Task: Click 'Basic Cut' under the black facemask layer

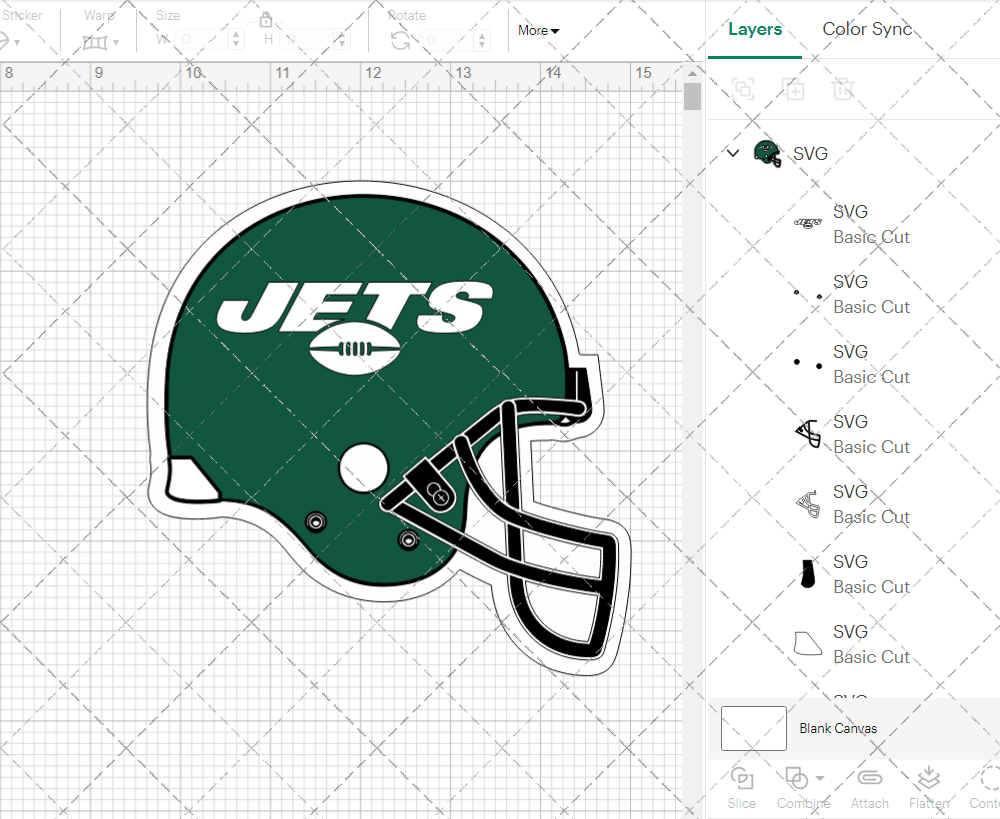Action: coord(871,446)
